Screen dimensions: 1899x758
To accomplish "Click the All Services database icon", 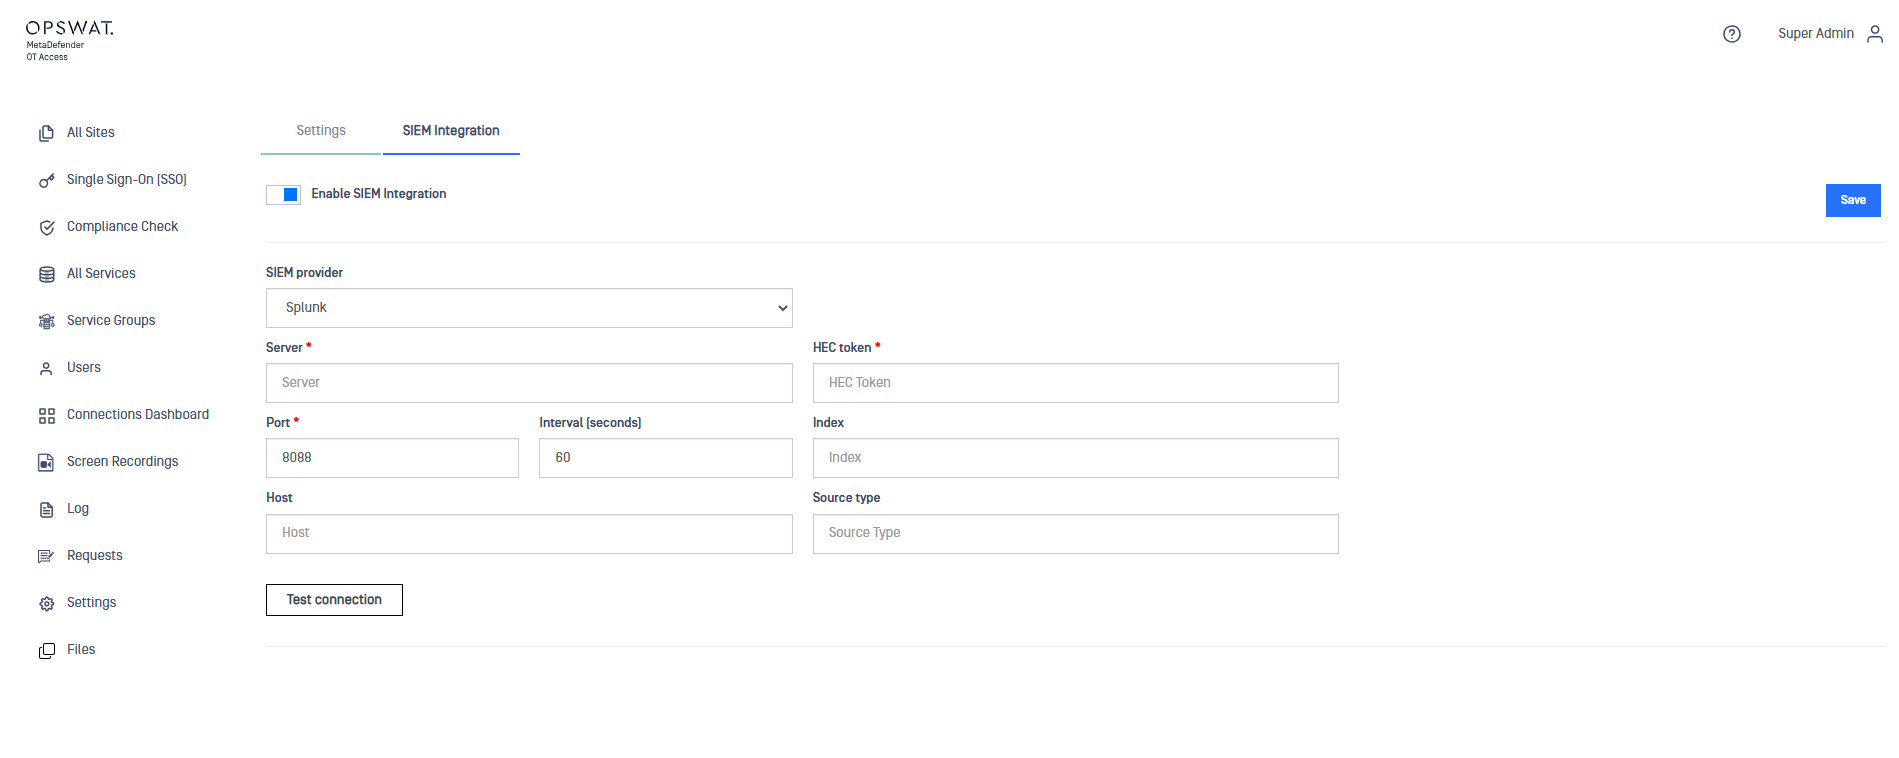I will pos(46,274).
